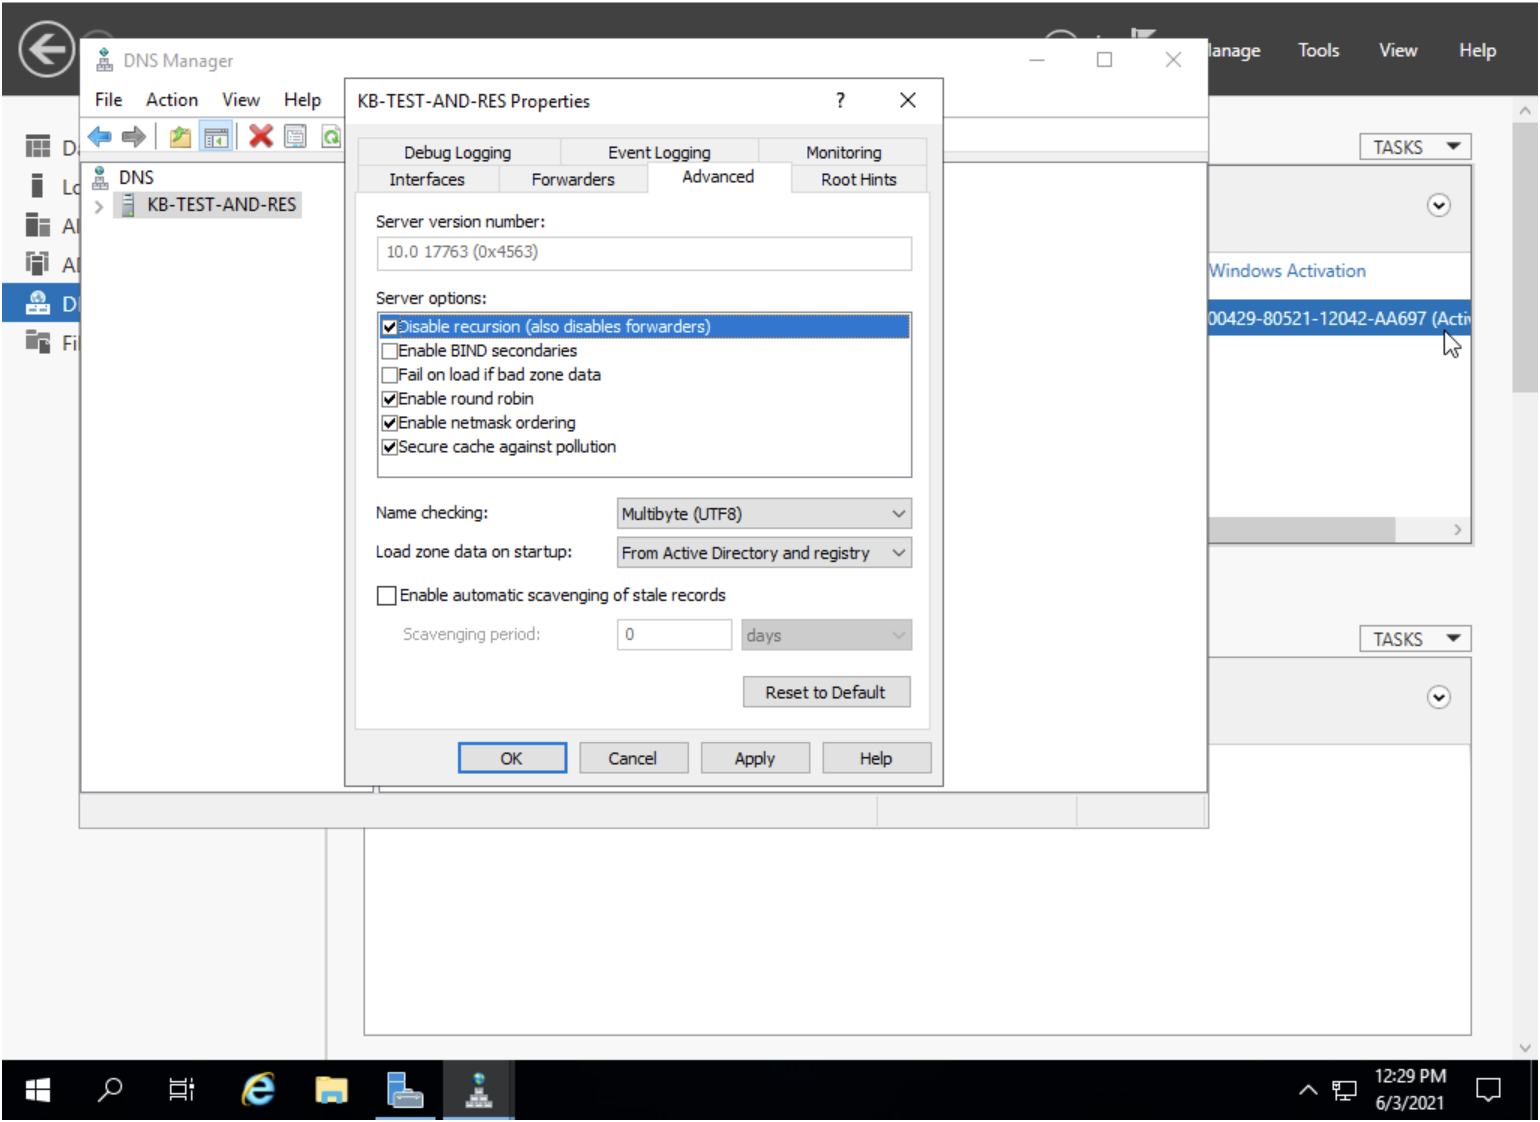
Task: Uncheck Enable netmask ordering option
Action: [390, 423]
